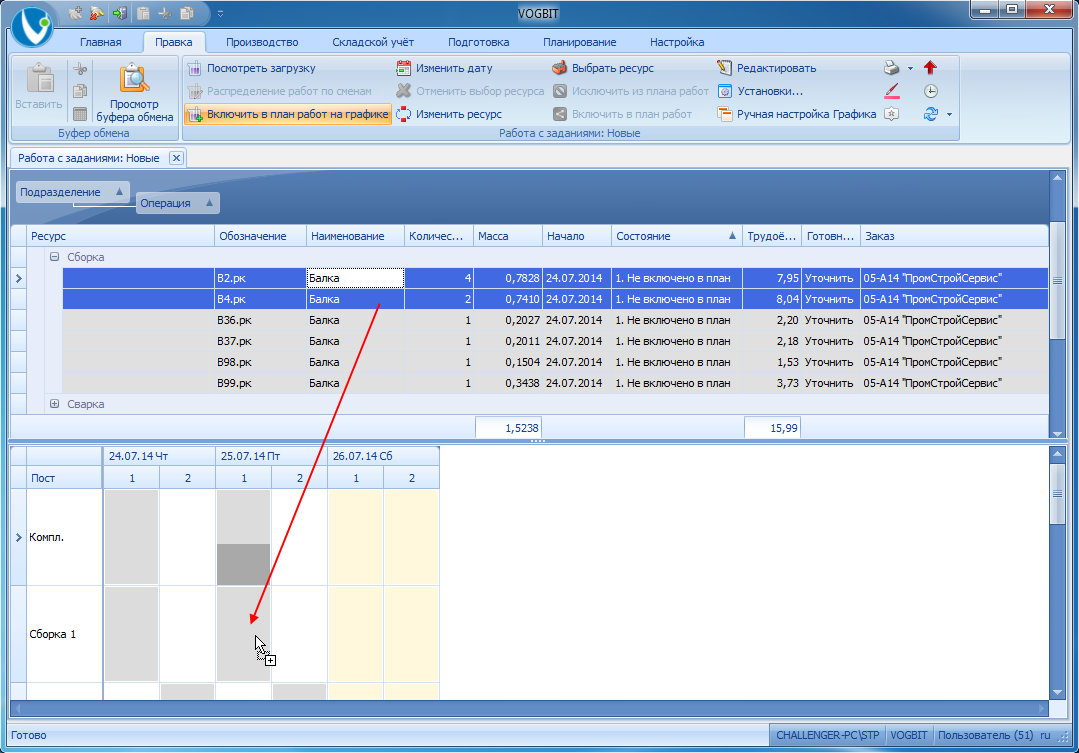Select the Планирование tab
1079x753 pixels.
579,42
